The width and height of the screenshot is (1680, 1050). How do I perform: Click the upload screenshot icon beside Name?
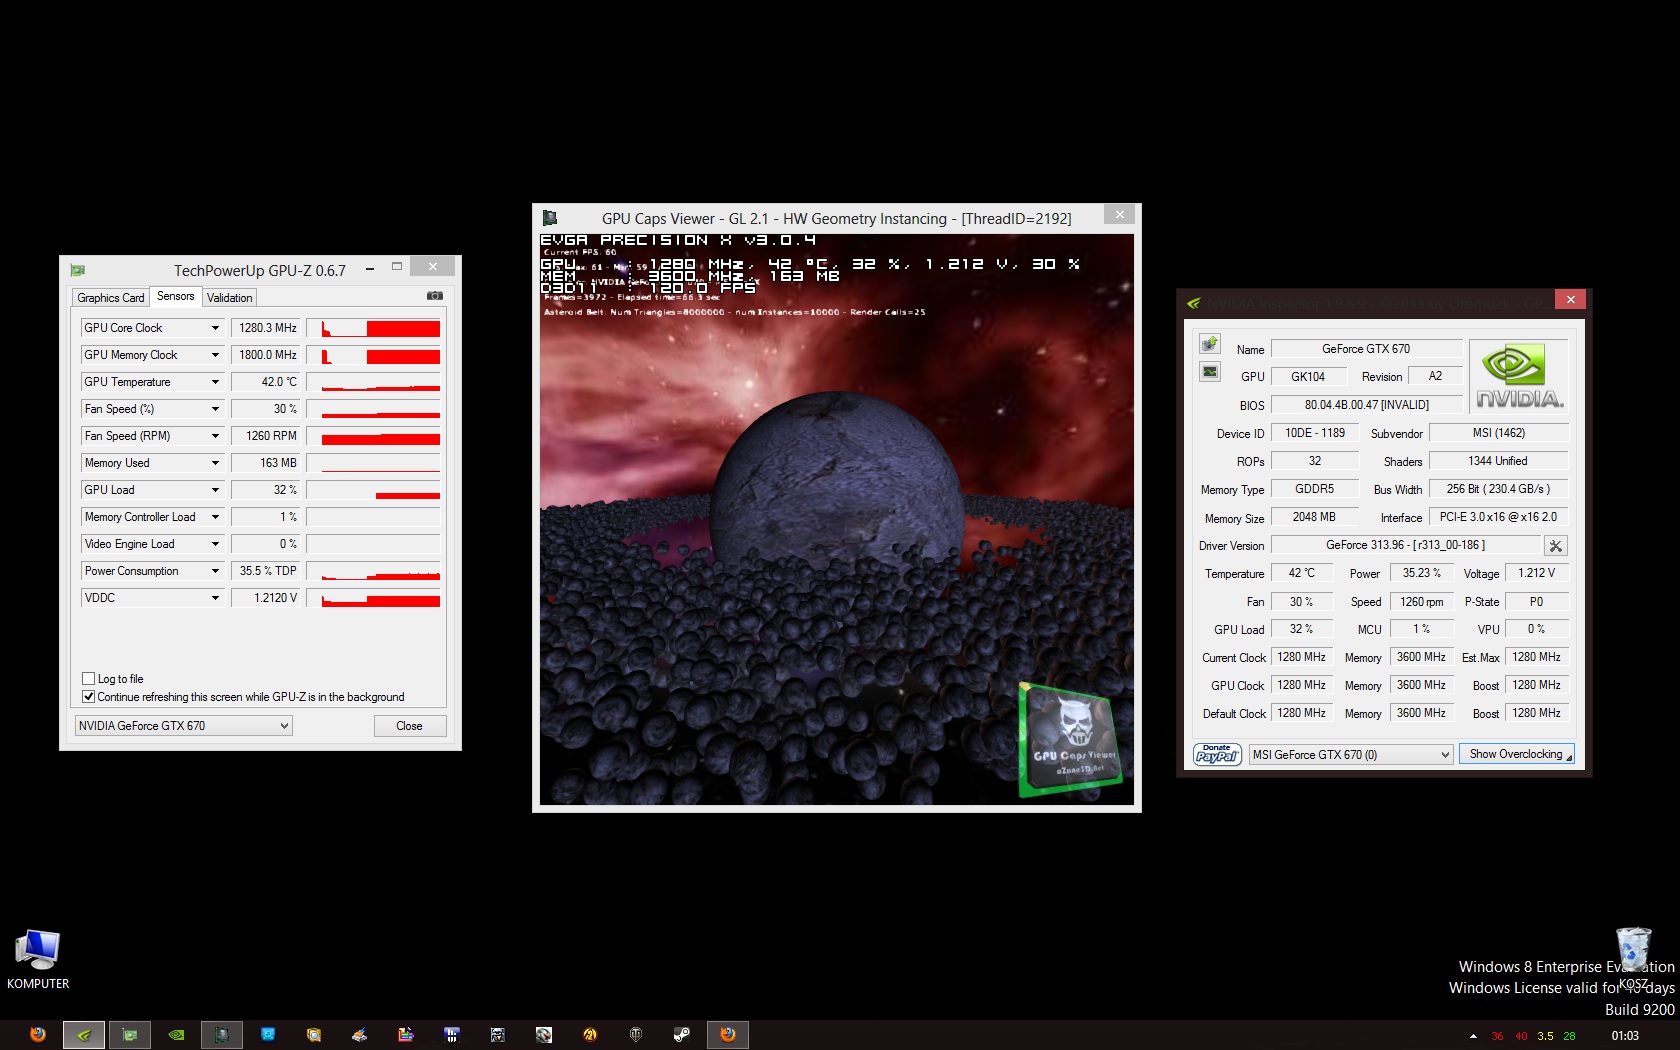(1210, 344)
